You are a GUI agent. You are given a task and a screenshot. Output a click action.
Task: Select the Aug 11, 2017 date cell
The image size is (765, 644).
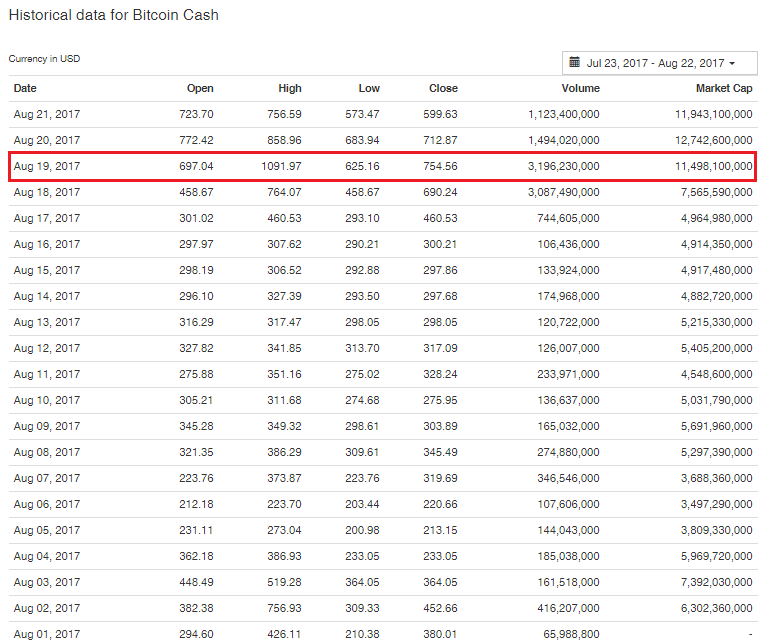(x=47, y=374)
